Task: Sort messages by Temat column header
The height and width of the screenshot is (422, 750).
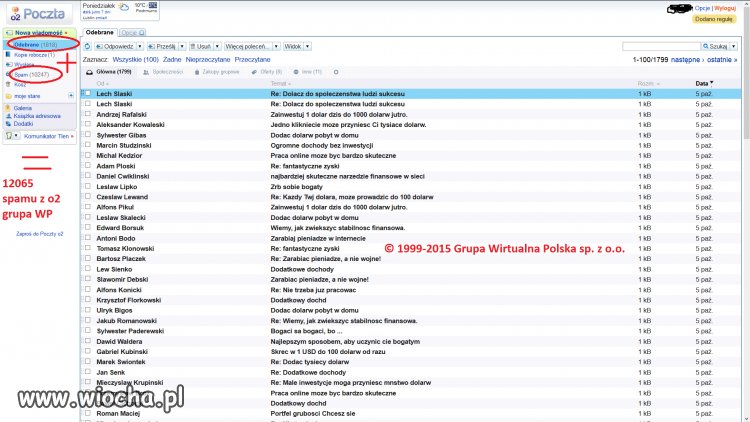Action: (x=281, y=83)
